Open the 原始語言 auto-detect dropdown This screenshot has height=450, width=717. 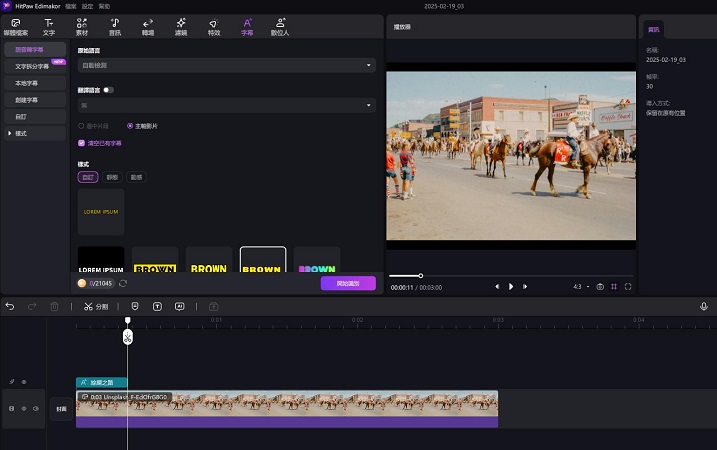[x=226, y=65]
